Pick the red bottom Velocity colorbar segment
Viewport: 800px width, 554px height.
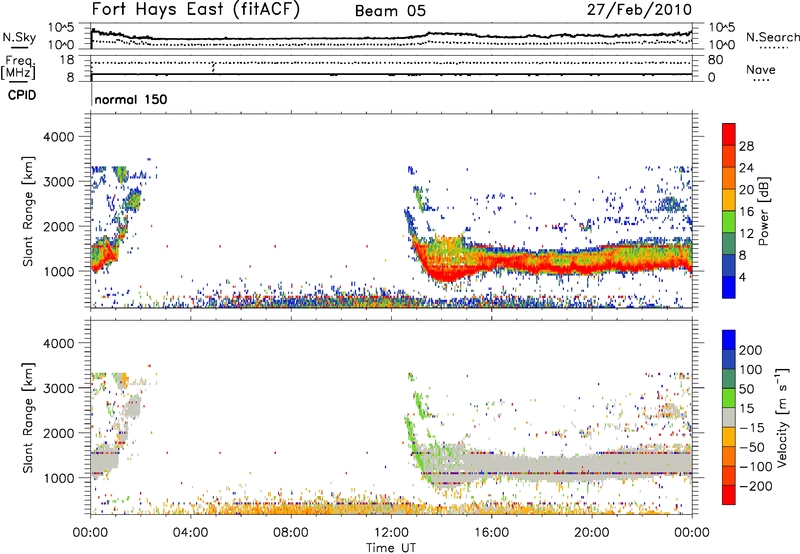[x=729, y=495]
